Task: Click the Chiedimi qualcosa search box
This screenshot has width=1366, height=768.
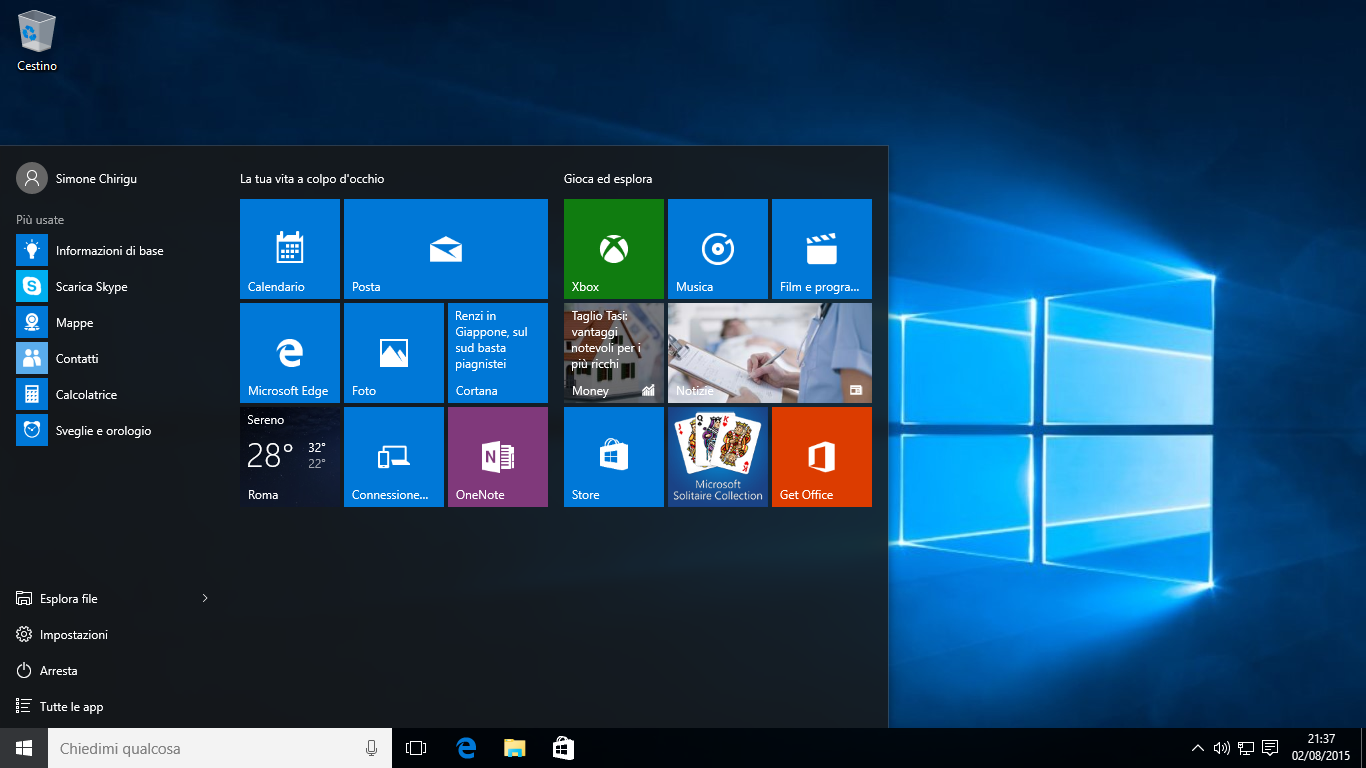Action: (200, 748)
